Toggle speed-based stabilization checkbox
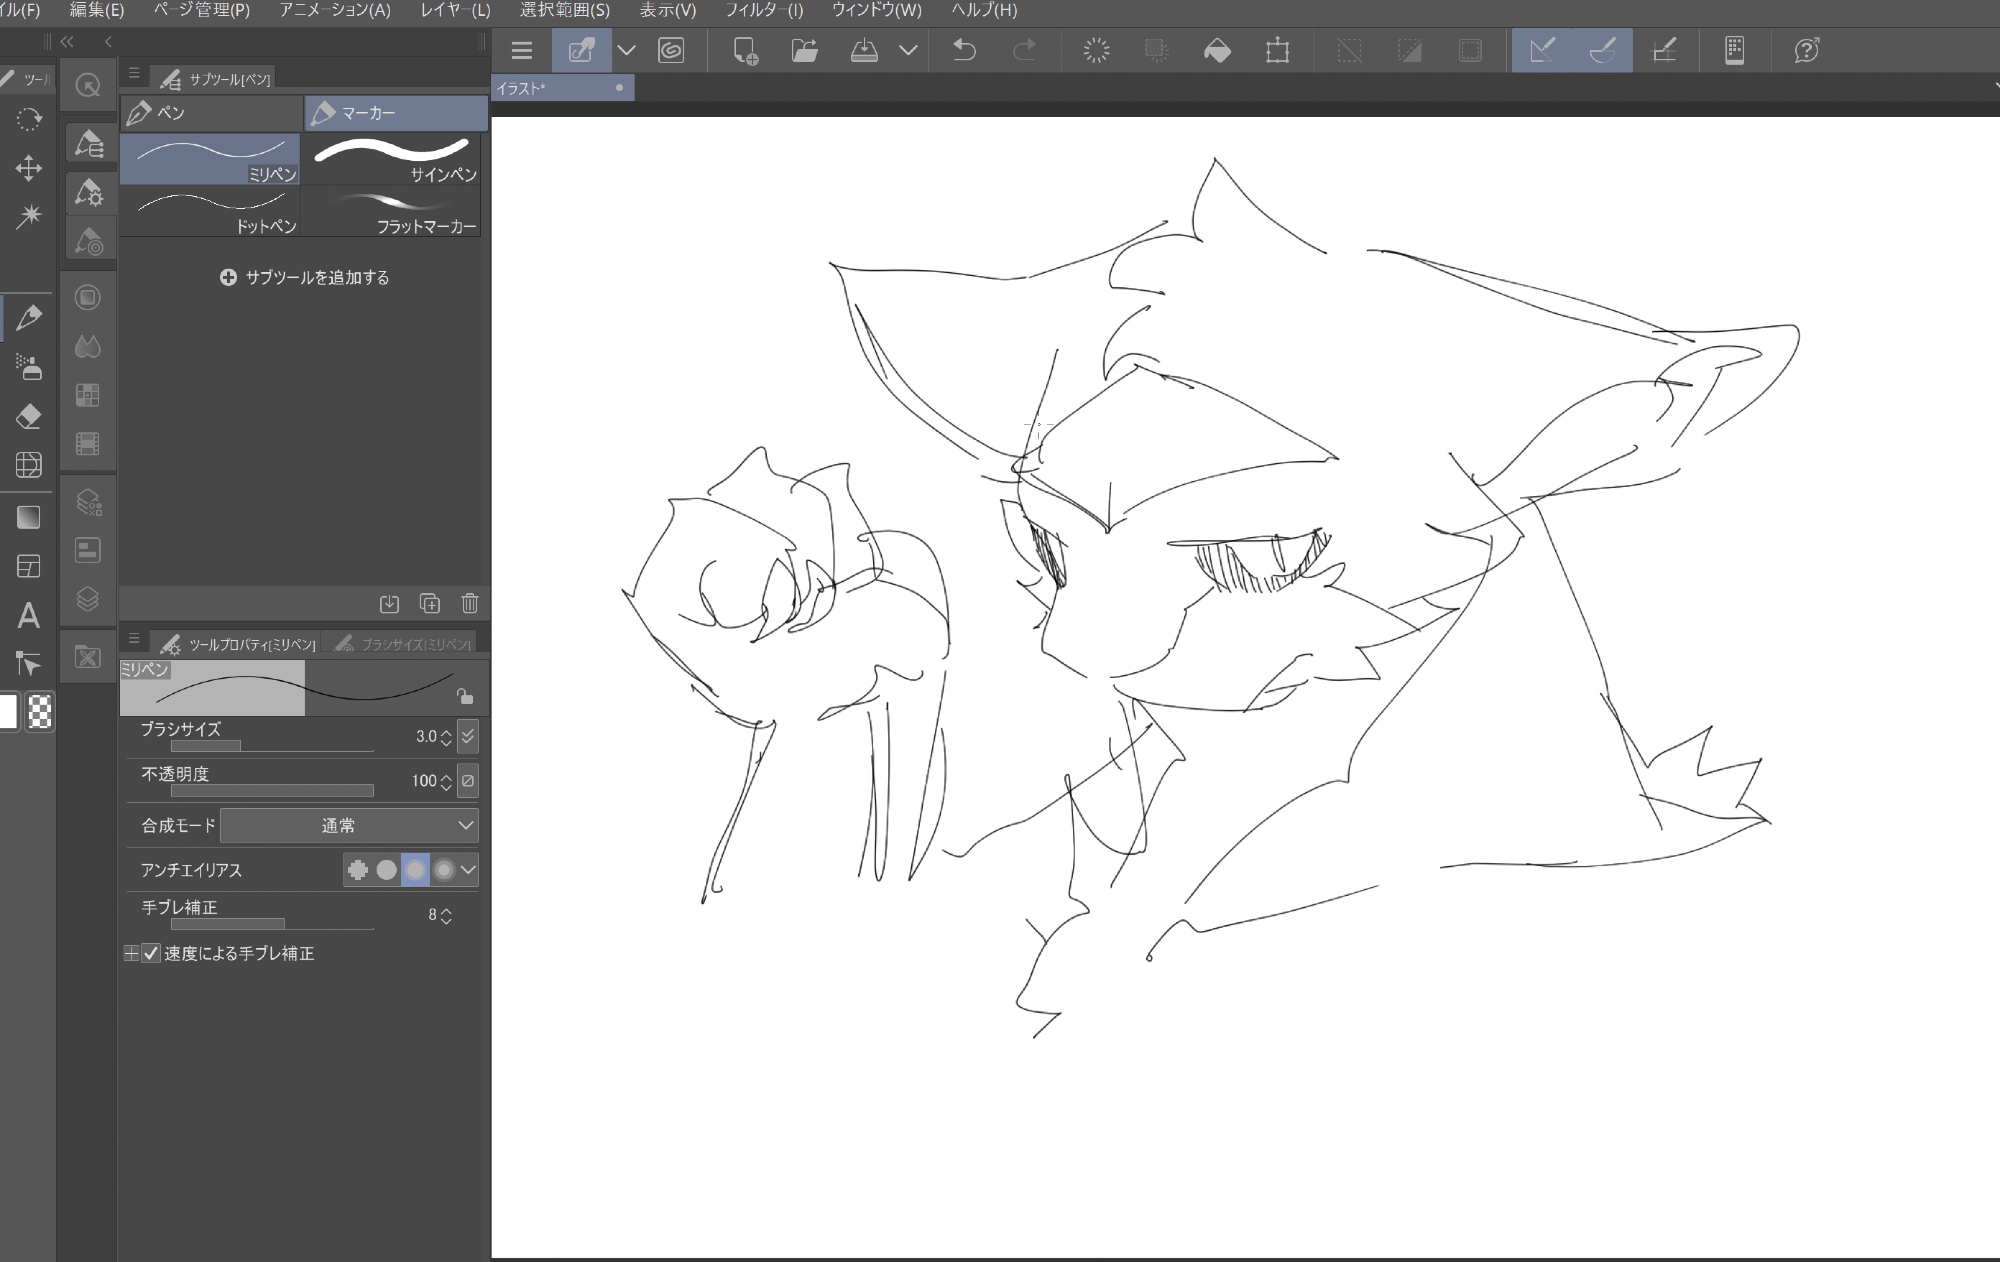This screenshot has height=1262, width=2000. click(x=151, y=953)
